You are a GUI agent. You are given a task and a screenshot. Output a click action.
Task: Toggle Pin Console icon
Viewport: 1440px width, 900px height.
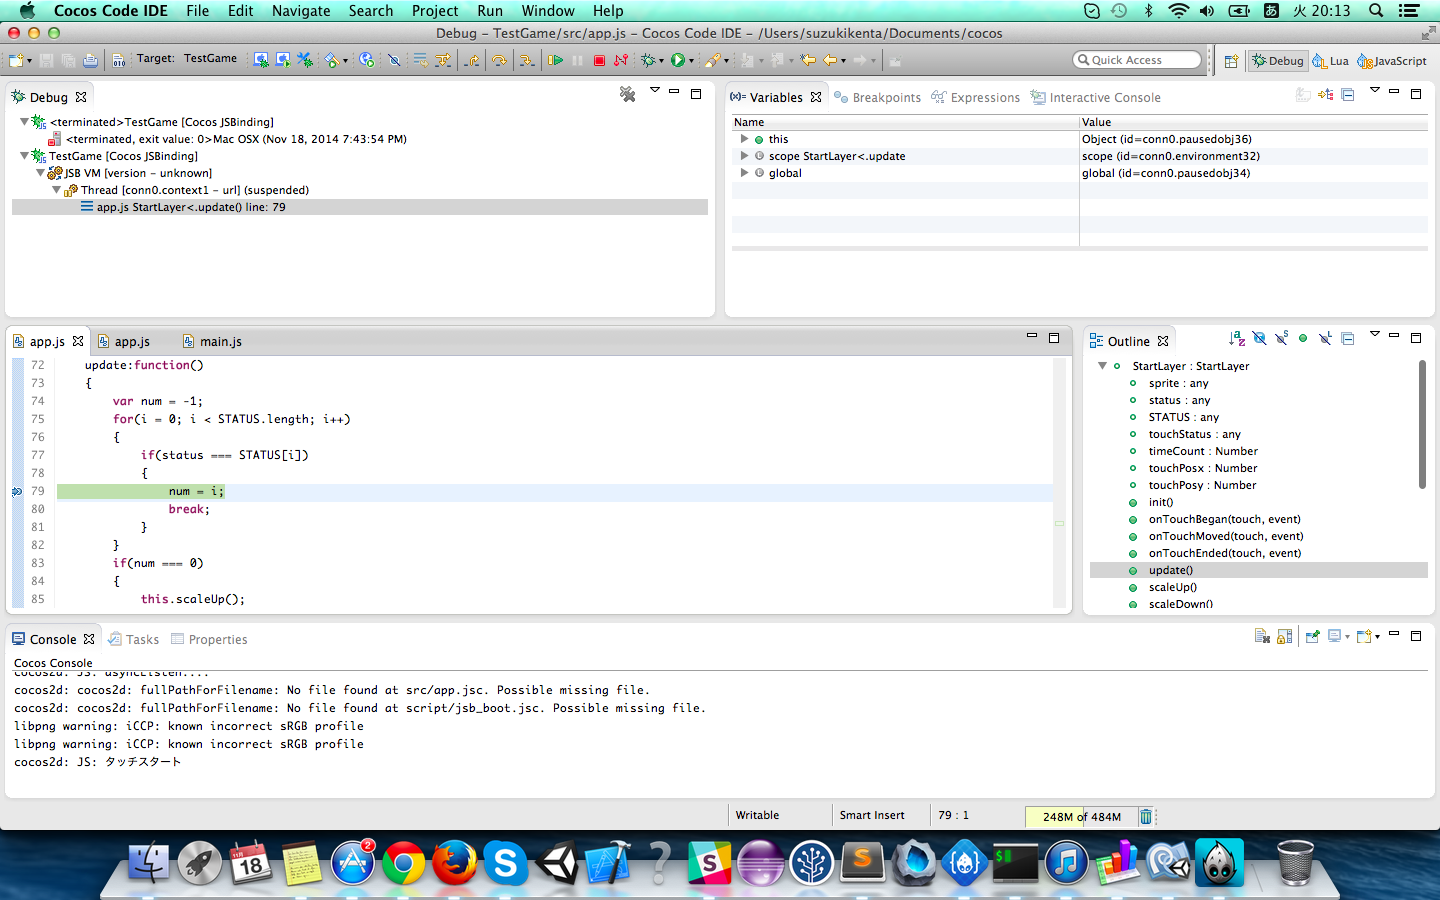[x=1312, y=636]
